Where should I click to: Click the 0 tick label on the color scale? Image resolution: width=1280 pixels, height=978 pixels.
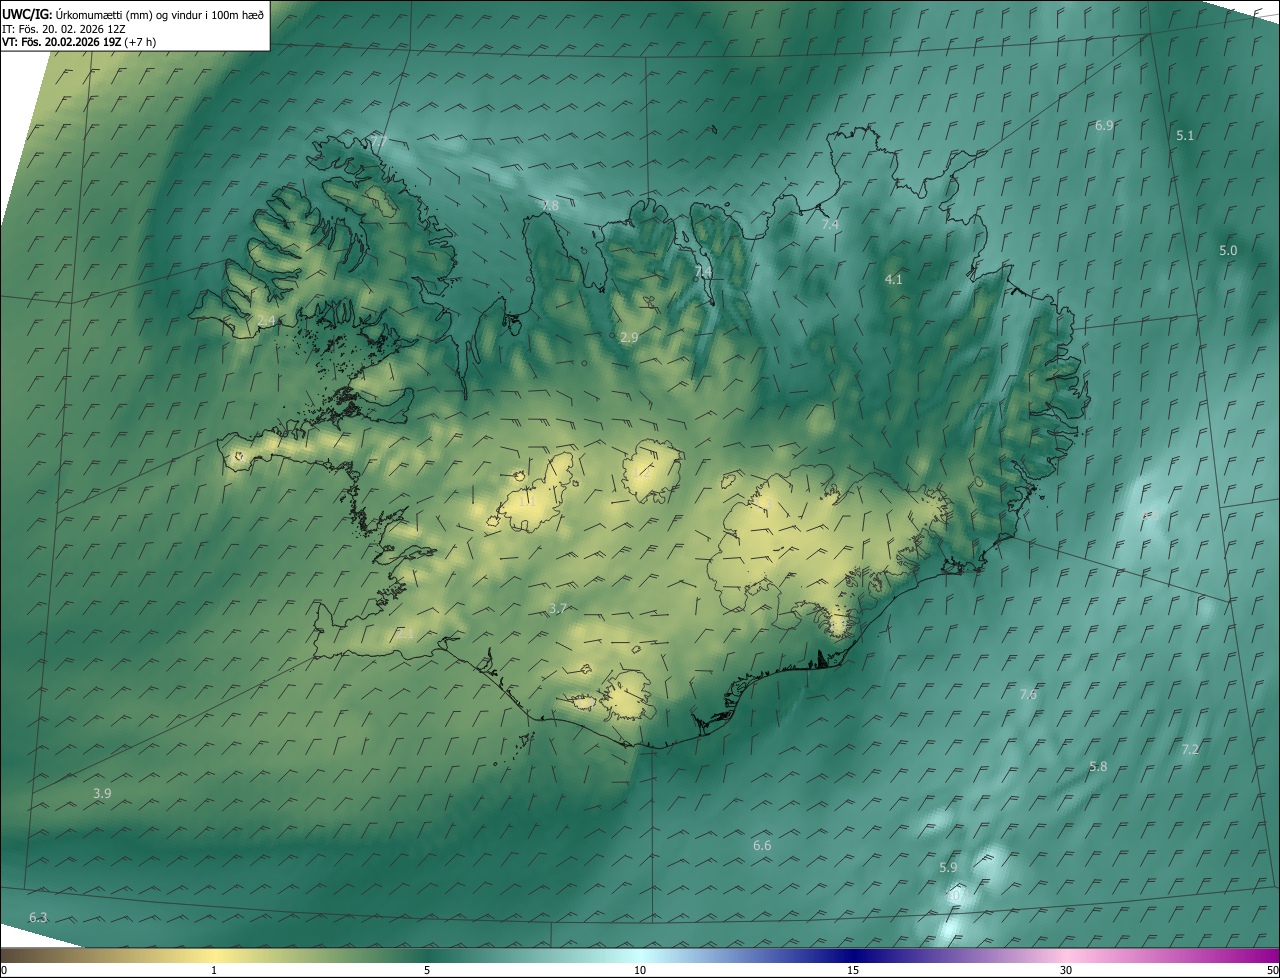pyautogui.click(x=4, y=970)
